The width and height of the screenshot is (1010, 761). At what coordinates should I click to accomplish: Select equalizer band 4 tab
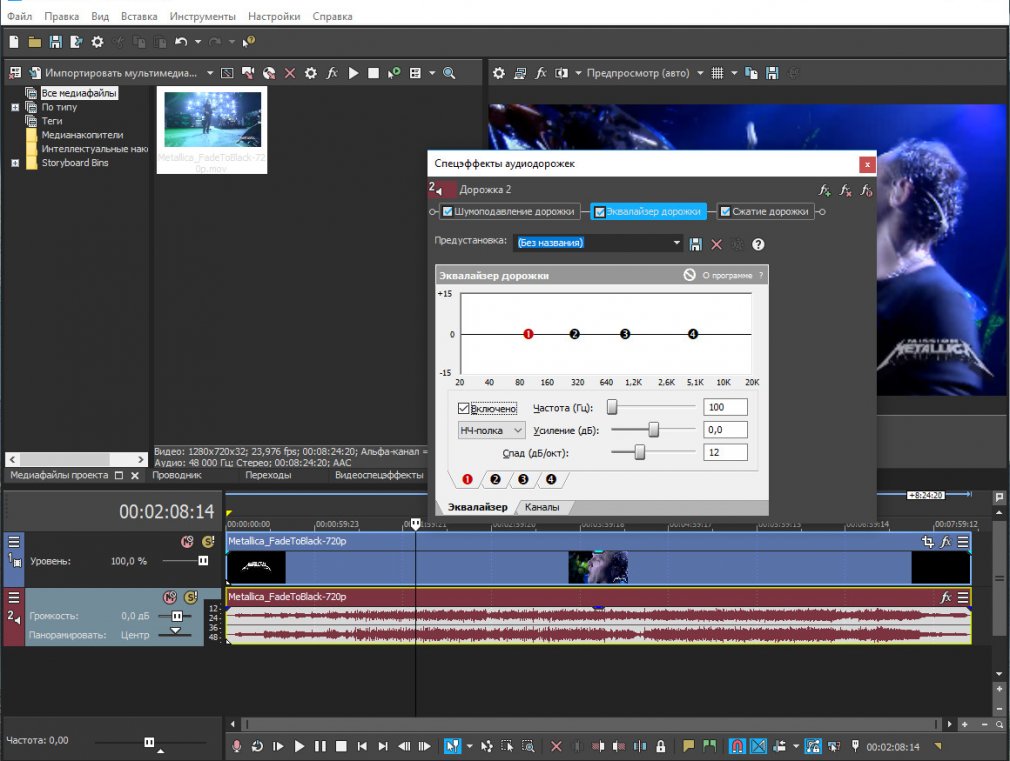click(551, 479)
